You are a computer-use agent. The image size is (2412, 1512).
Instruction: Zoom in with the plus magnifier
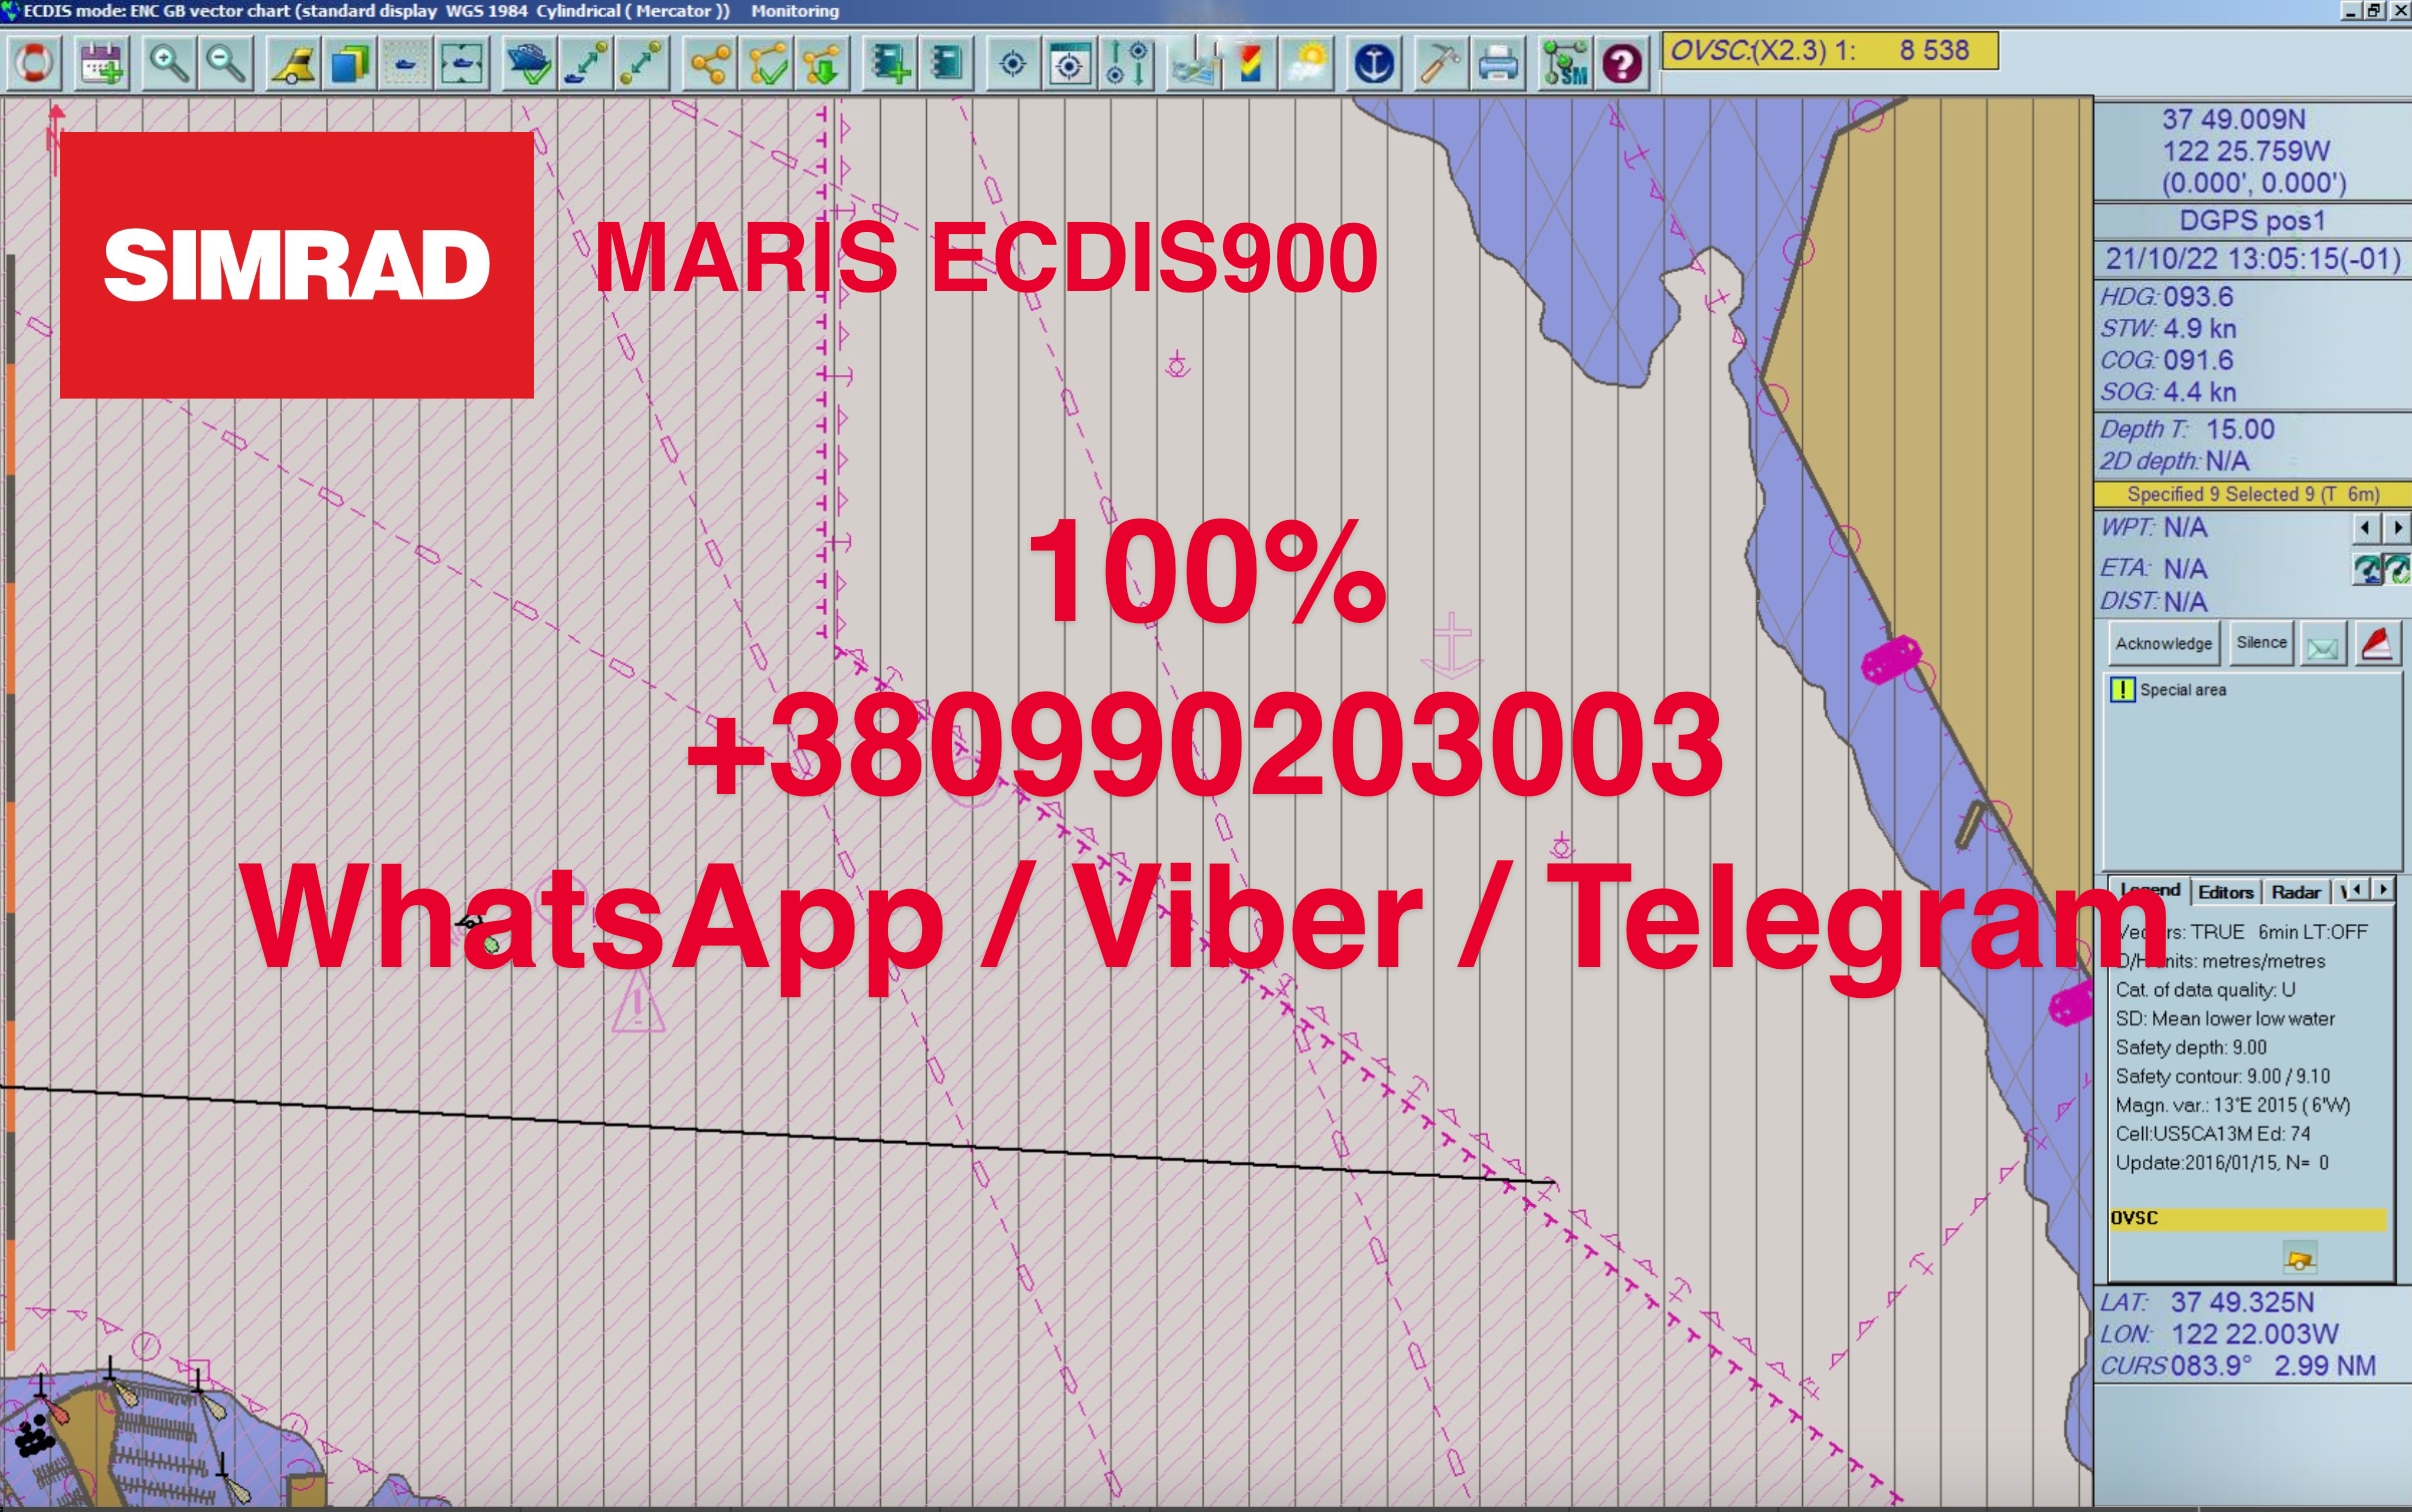(x=168, y=64)
